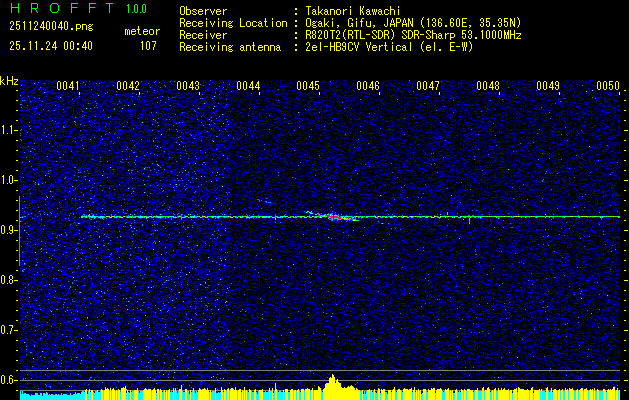Click the cyan level bar at the bottom left
Screen dimensions: 629x400
[52, 395]
